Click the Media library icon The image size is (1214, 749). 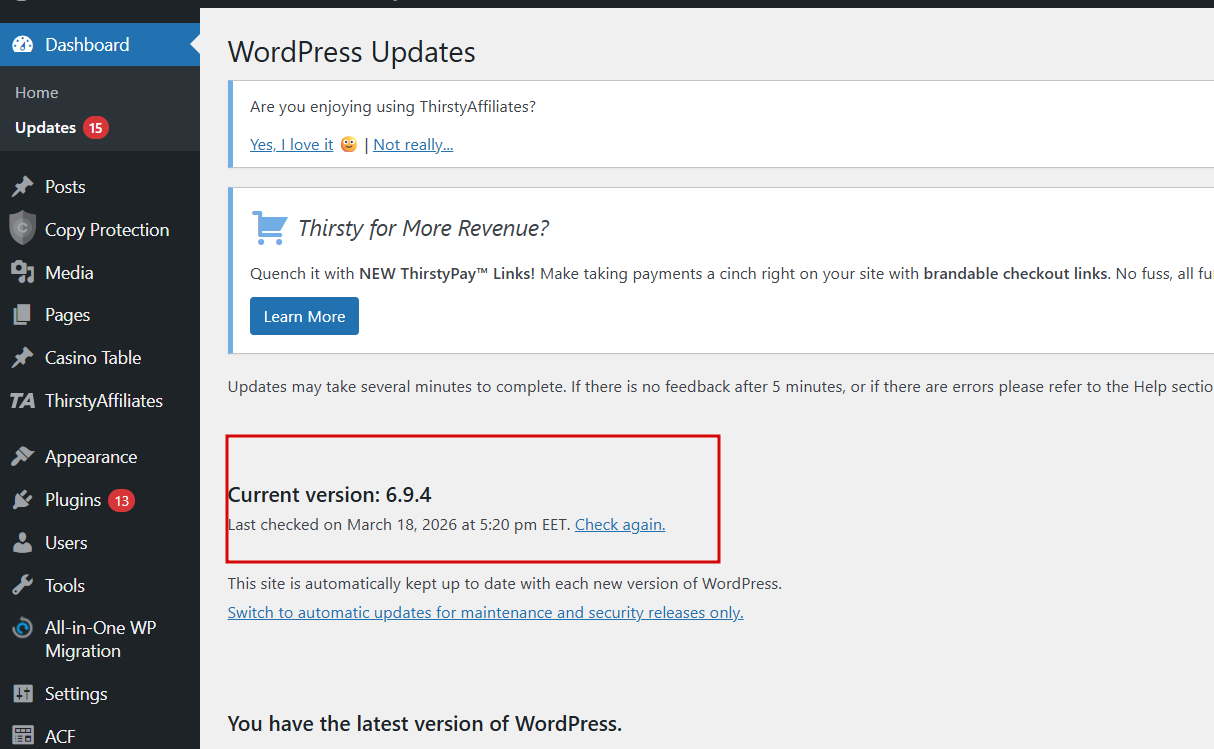22,272
